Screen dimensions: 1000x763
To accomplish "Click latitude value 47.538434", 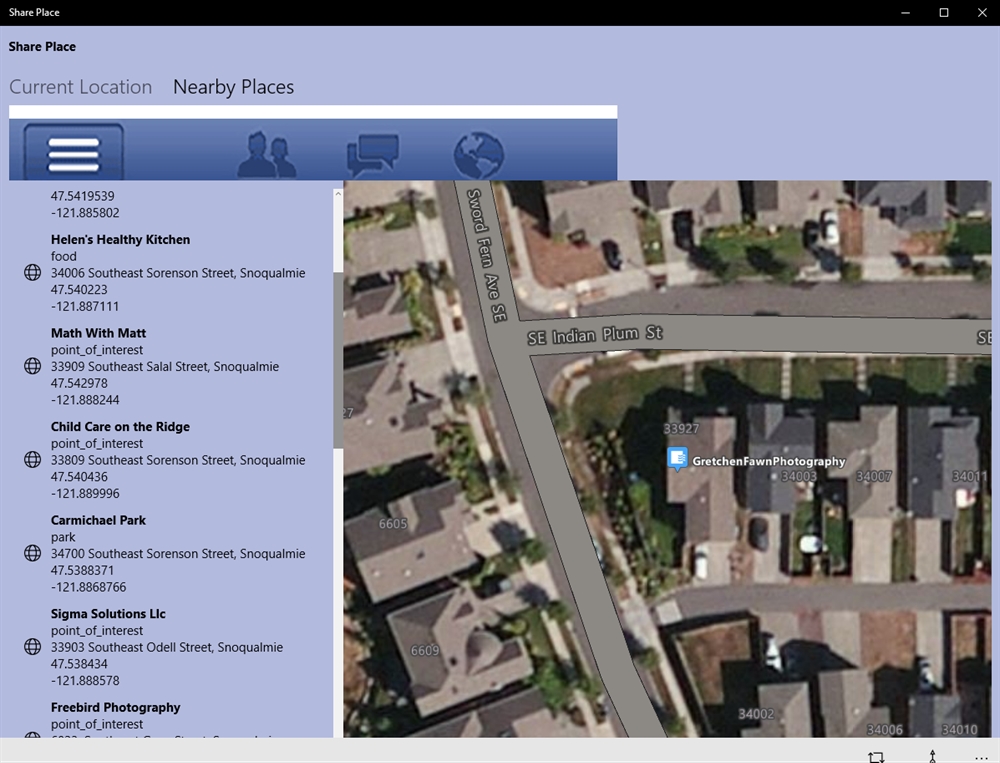I will [79, 663].
